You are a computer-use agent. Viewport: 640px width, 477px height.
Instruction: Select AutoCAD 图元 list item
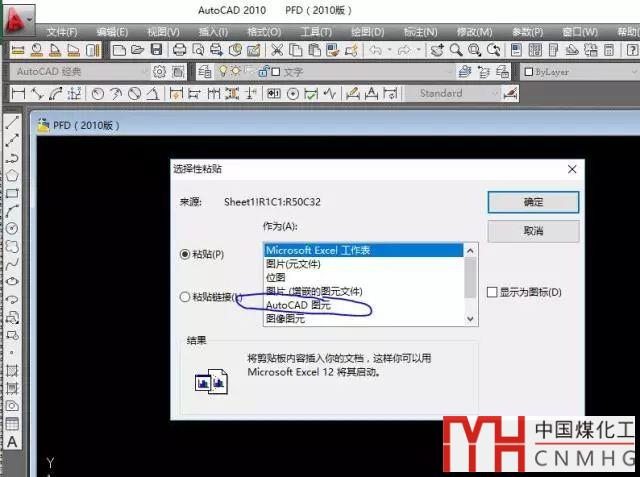(x=364, y=305)
